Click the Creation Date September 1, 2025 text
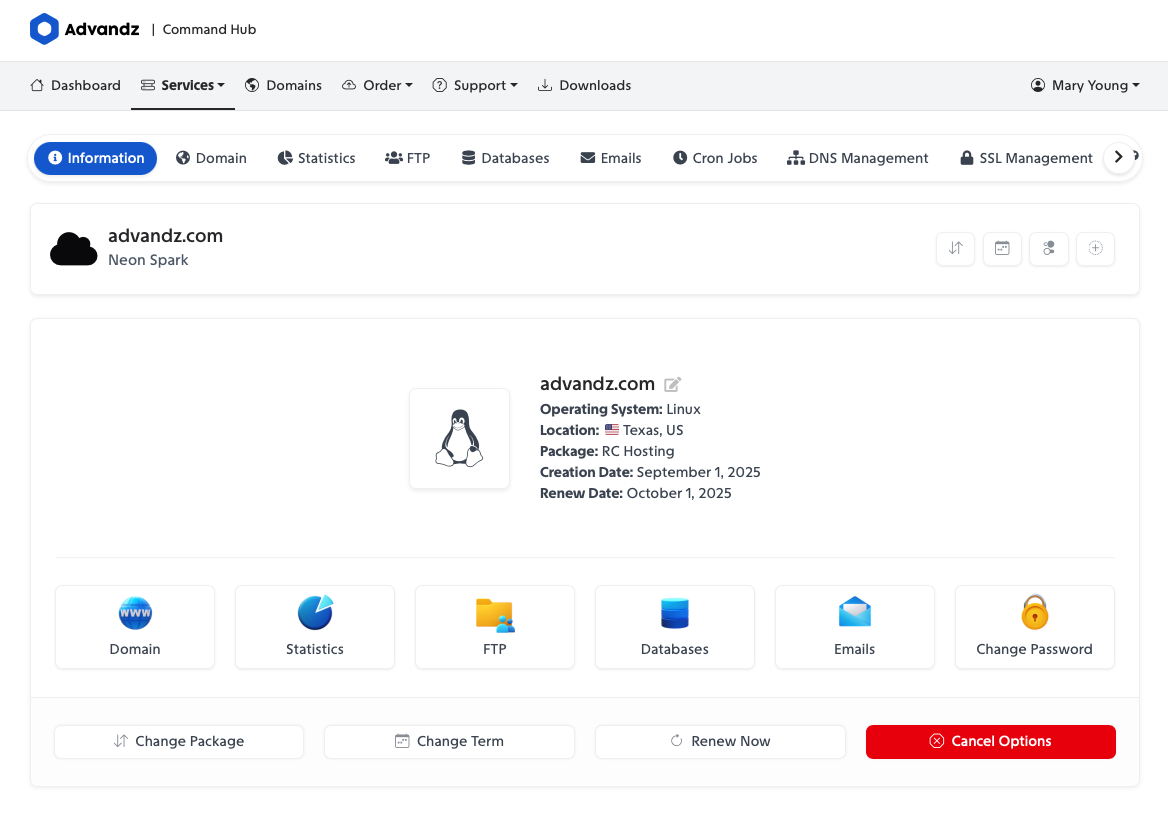The image size is (1168, 818). click(650, 472)
